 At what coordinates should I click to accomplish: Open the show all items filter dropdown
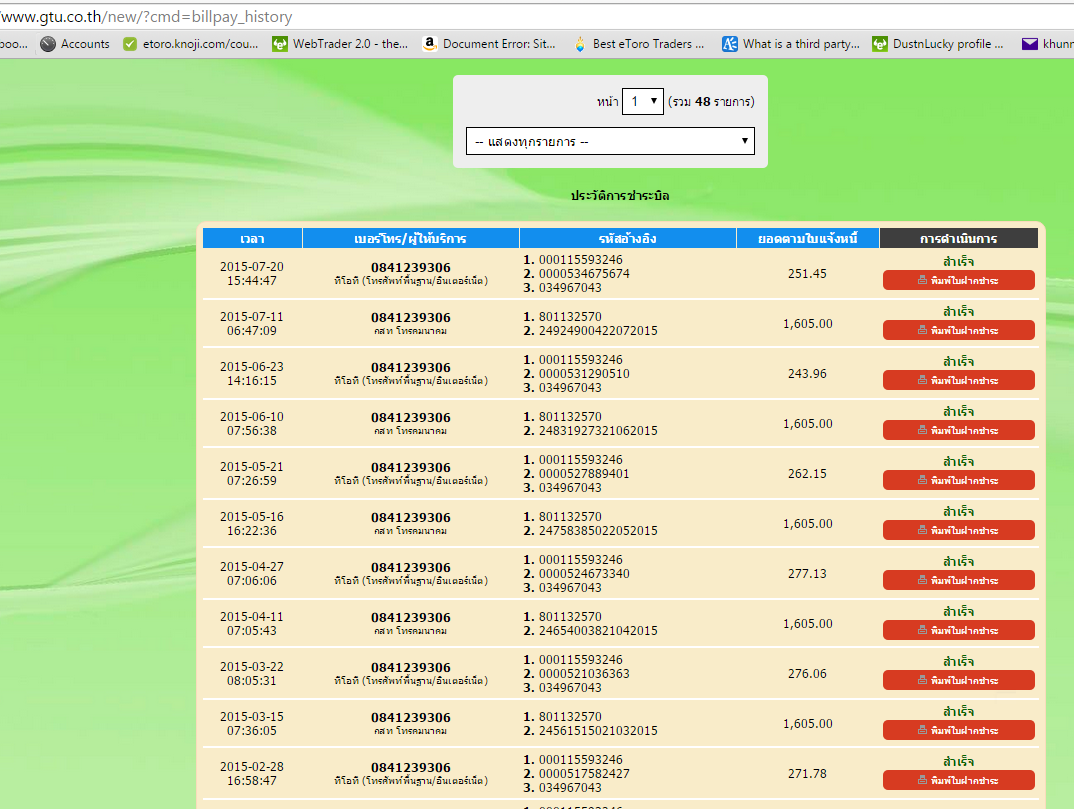[x=610, y=141]
